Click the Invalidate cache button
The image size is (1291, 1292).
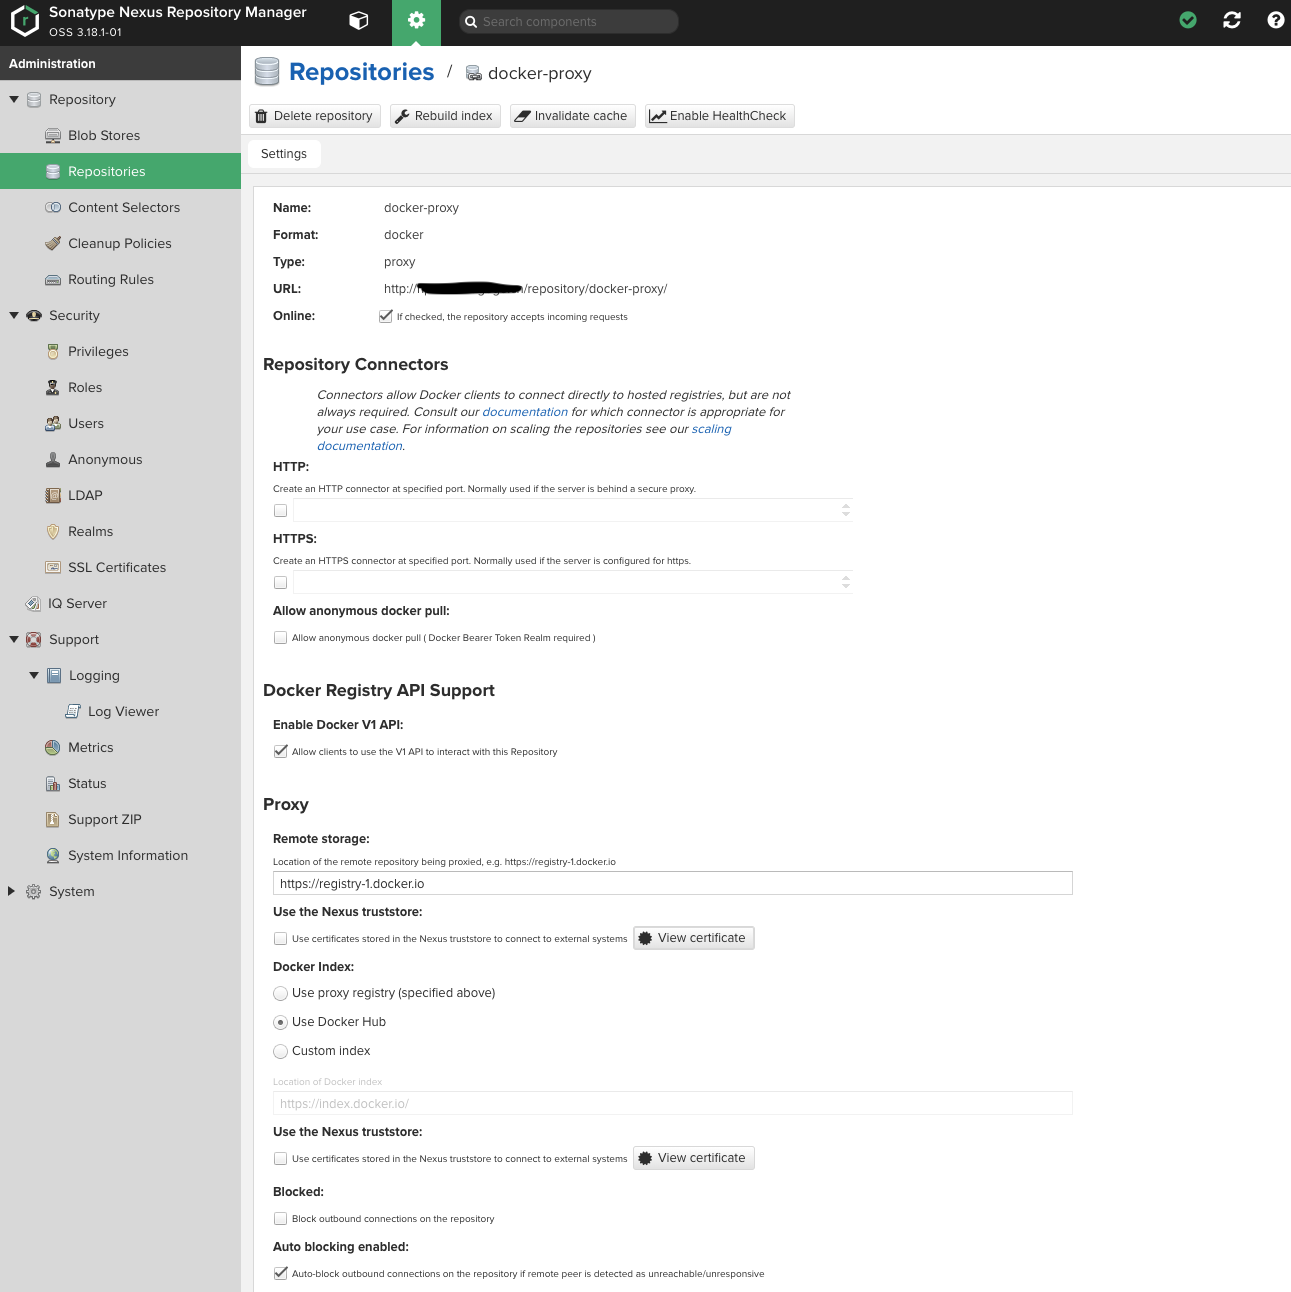pyautogui.click(x=572, y=116)
